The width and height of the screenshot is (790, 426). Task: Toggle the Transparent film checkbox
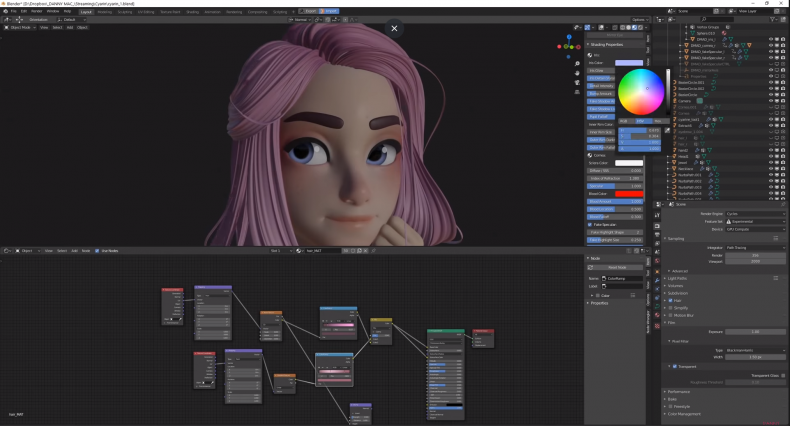pos(675,367)
